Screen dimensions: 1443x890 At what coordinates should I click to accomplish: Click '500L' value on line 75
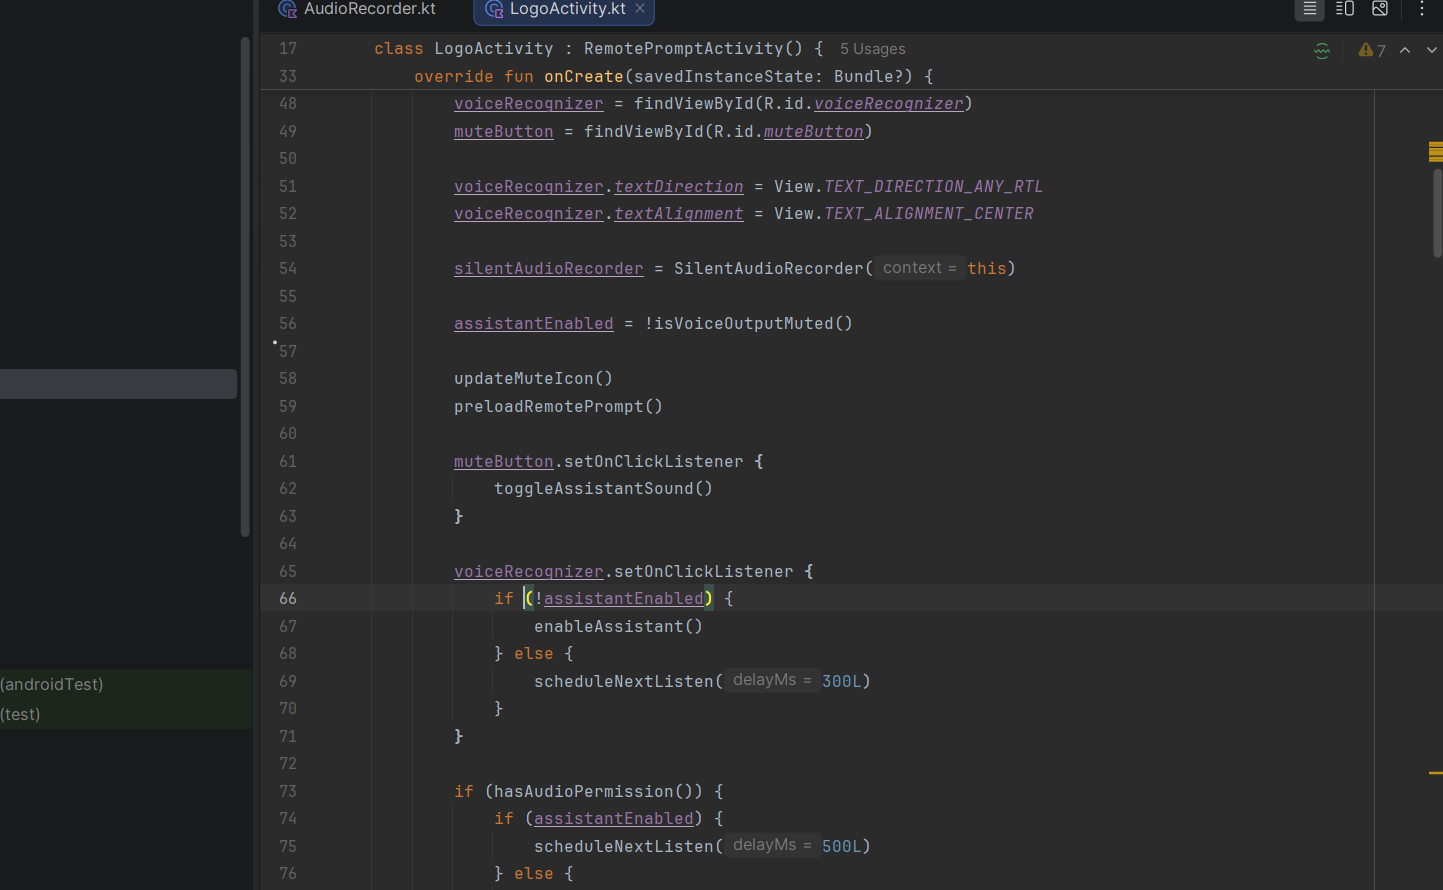click(x=842, y=846)
